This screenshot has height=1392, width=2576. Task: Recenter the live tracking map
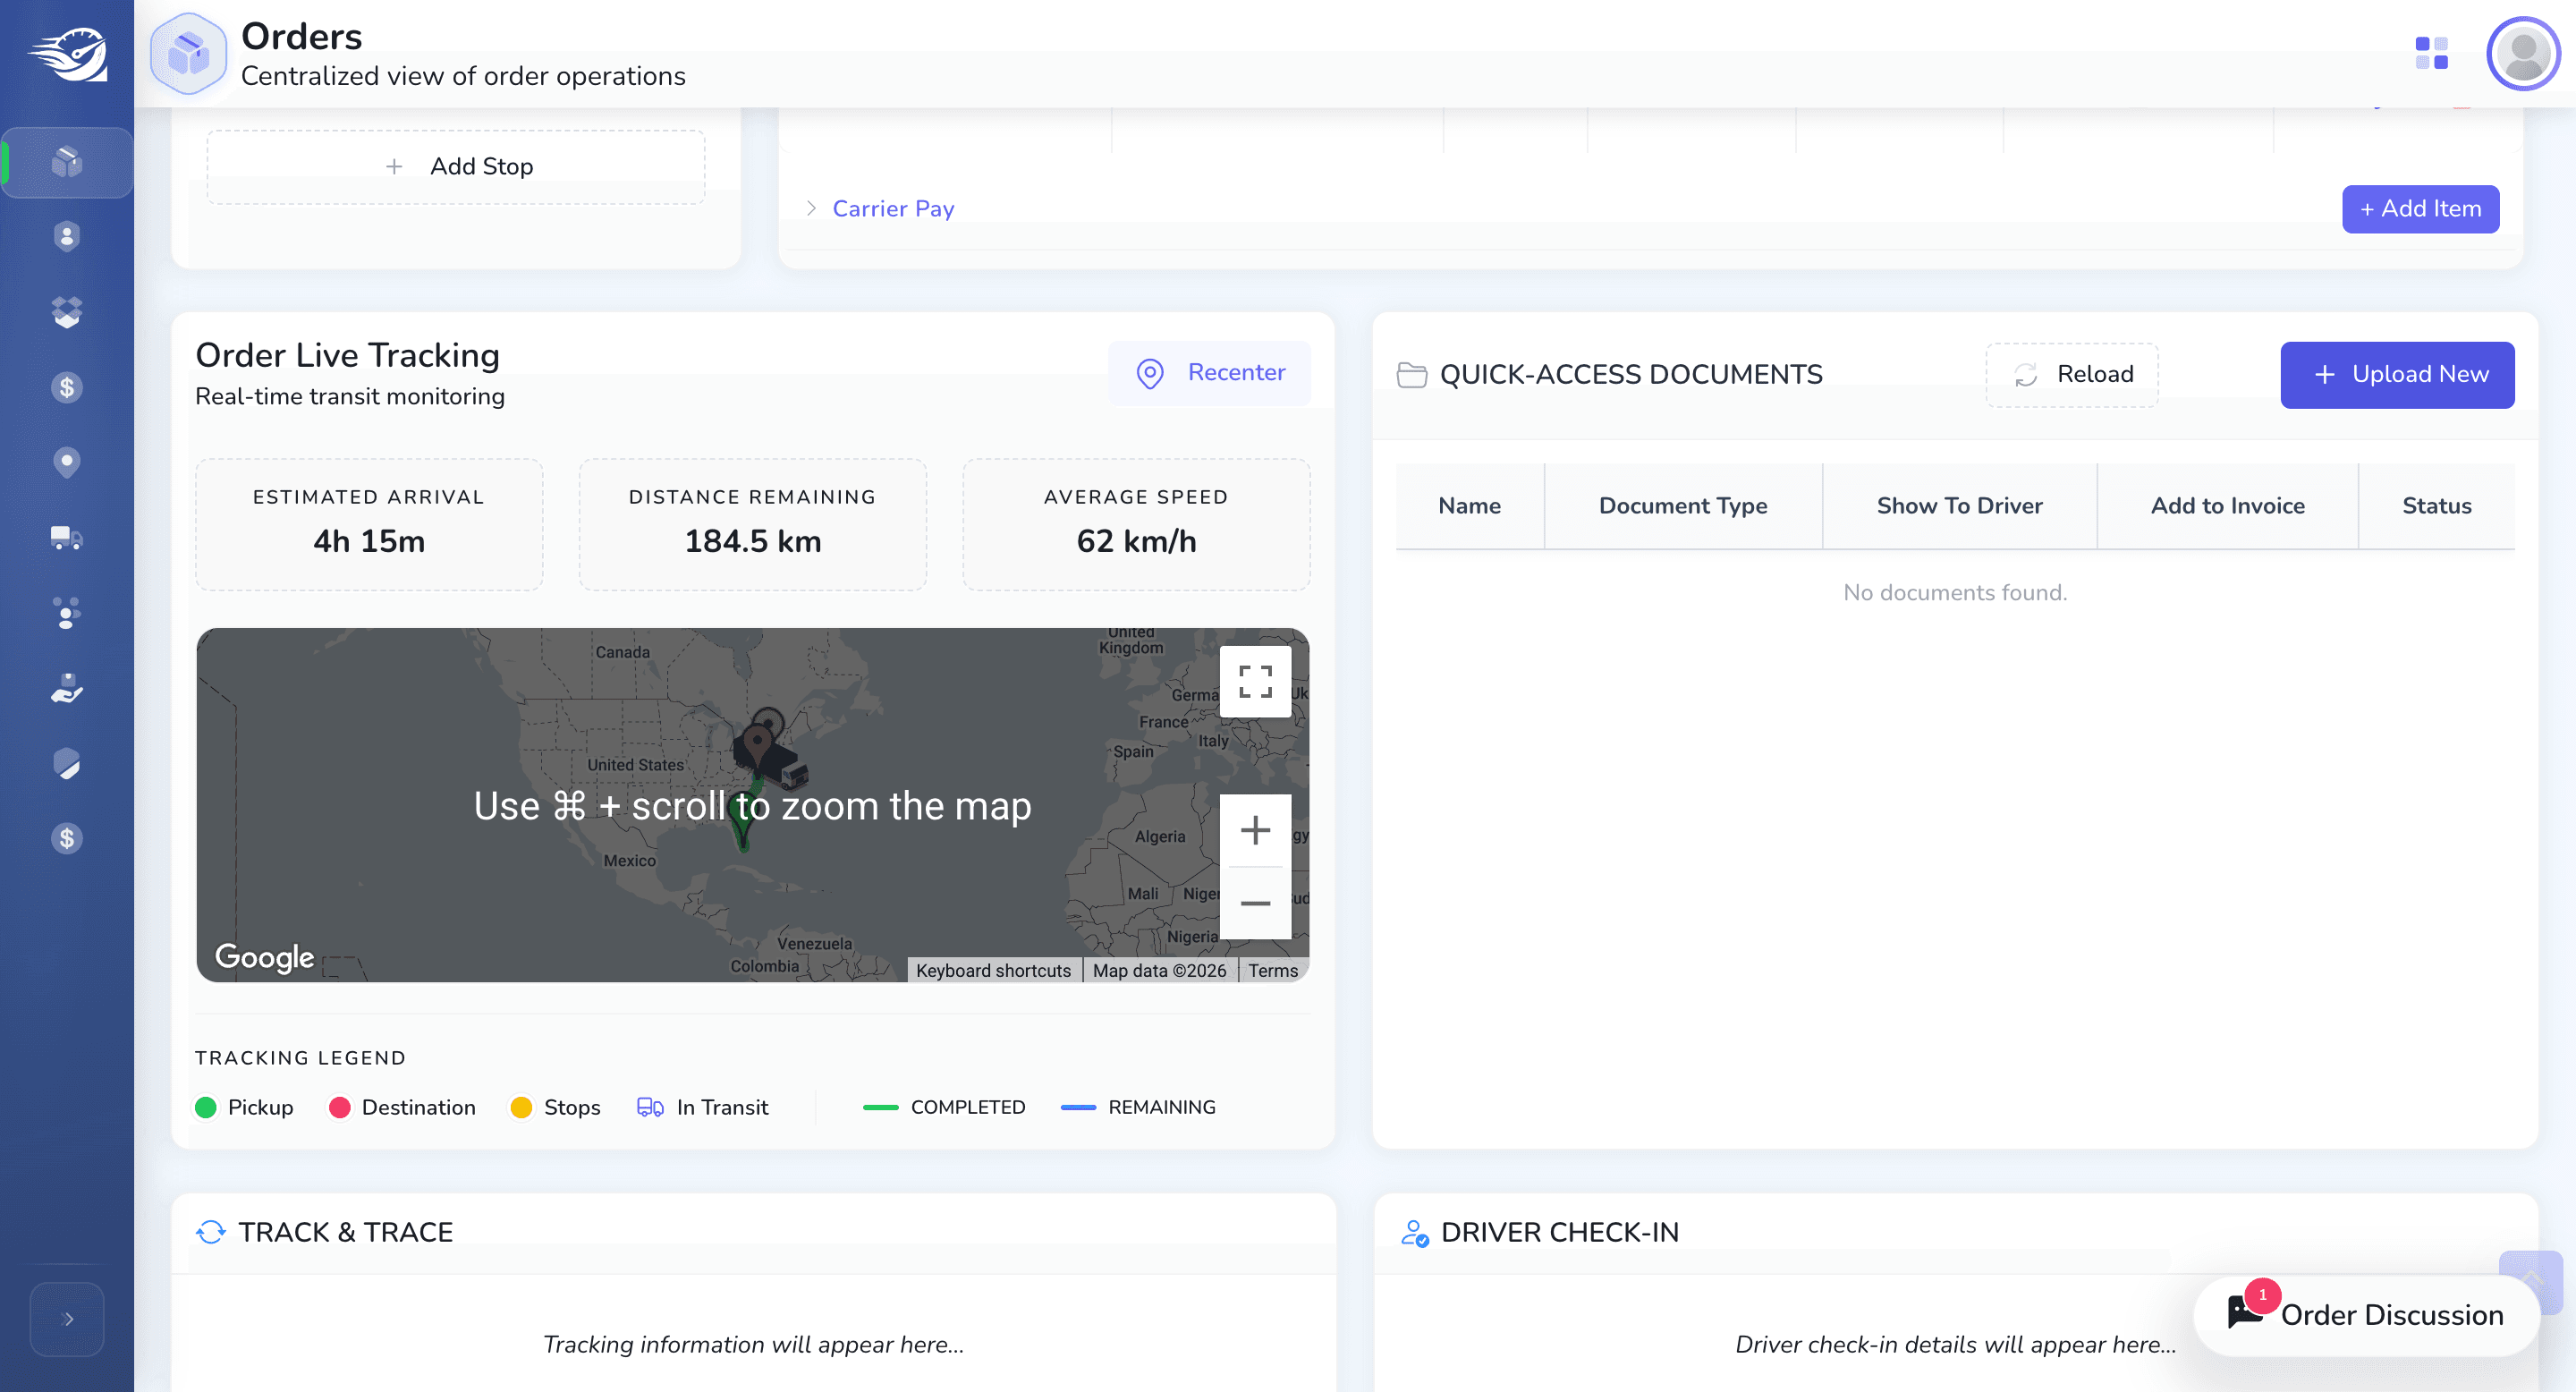coord(1209,373)
